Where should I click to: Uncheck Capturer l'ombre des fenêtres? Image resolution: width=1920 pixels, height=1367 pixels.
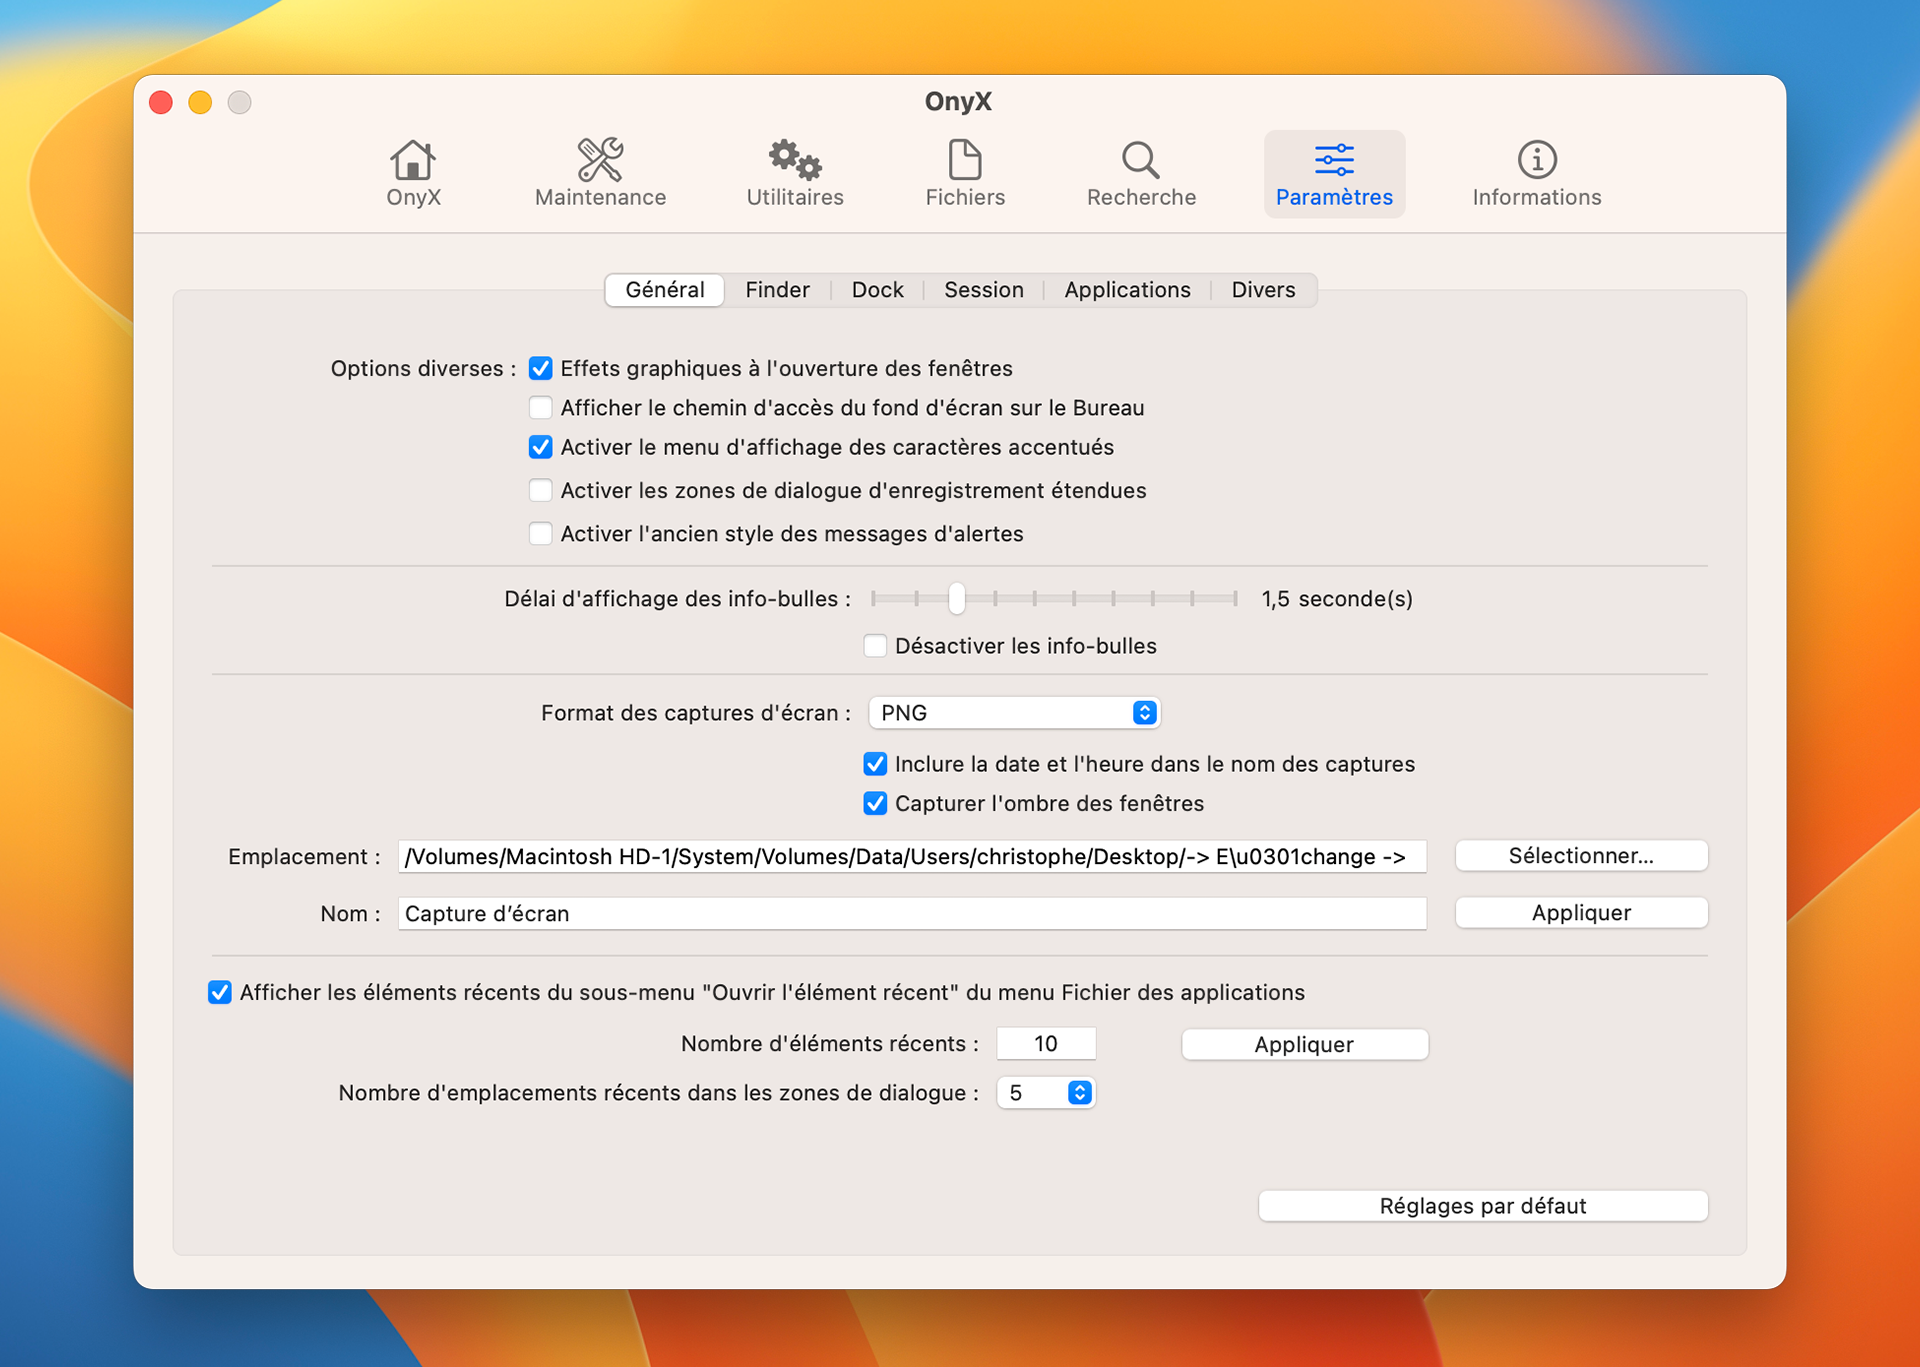point(875,804)
